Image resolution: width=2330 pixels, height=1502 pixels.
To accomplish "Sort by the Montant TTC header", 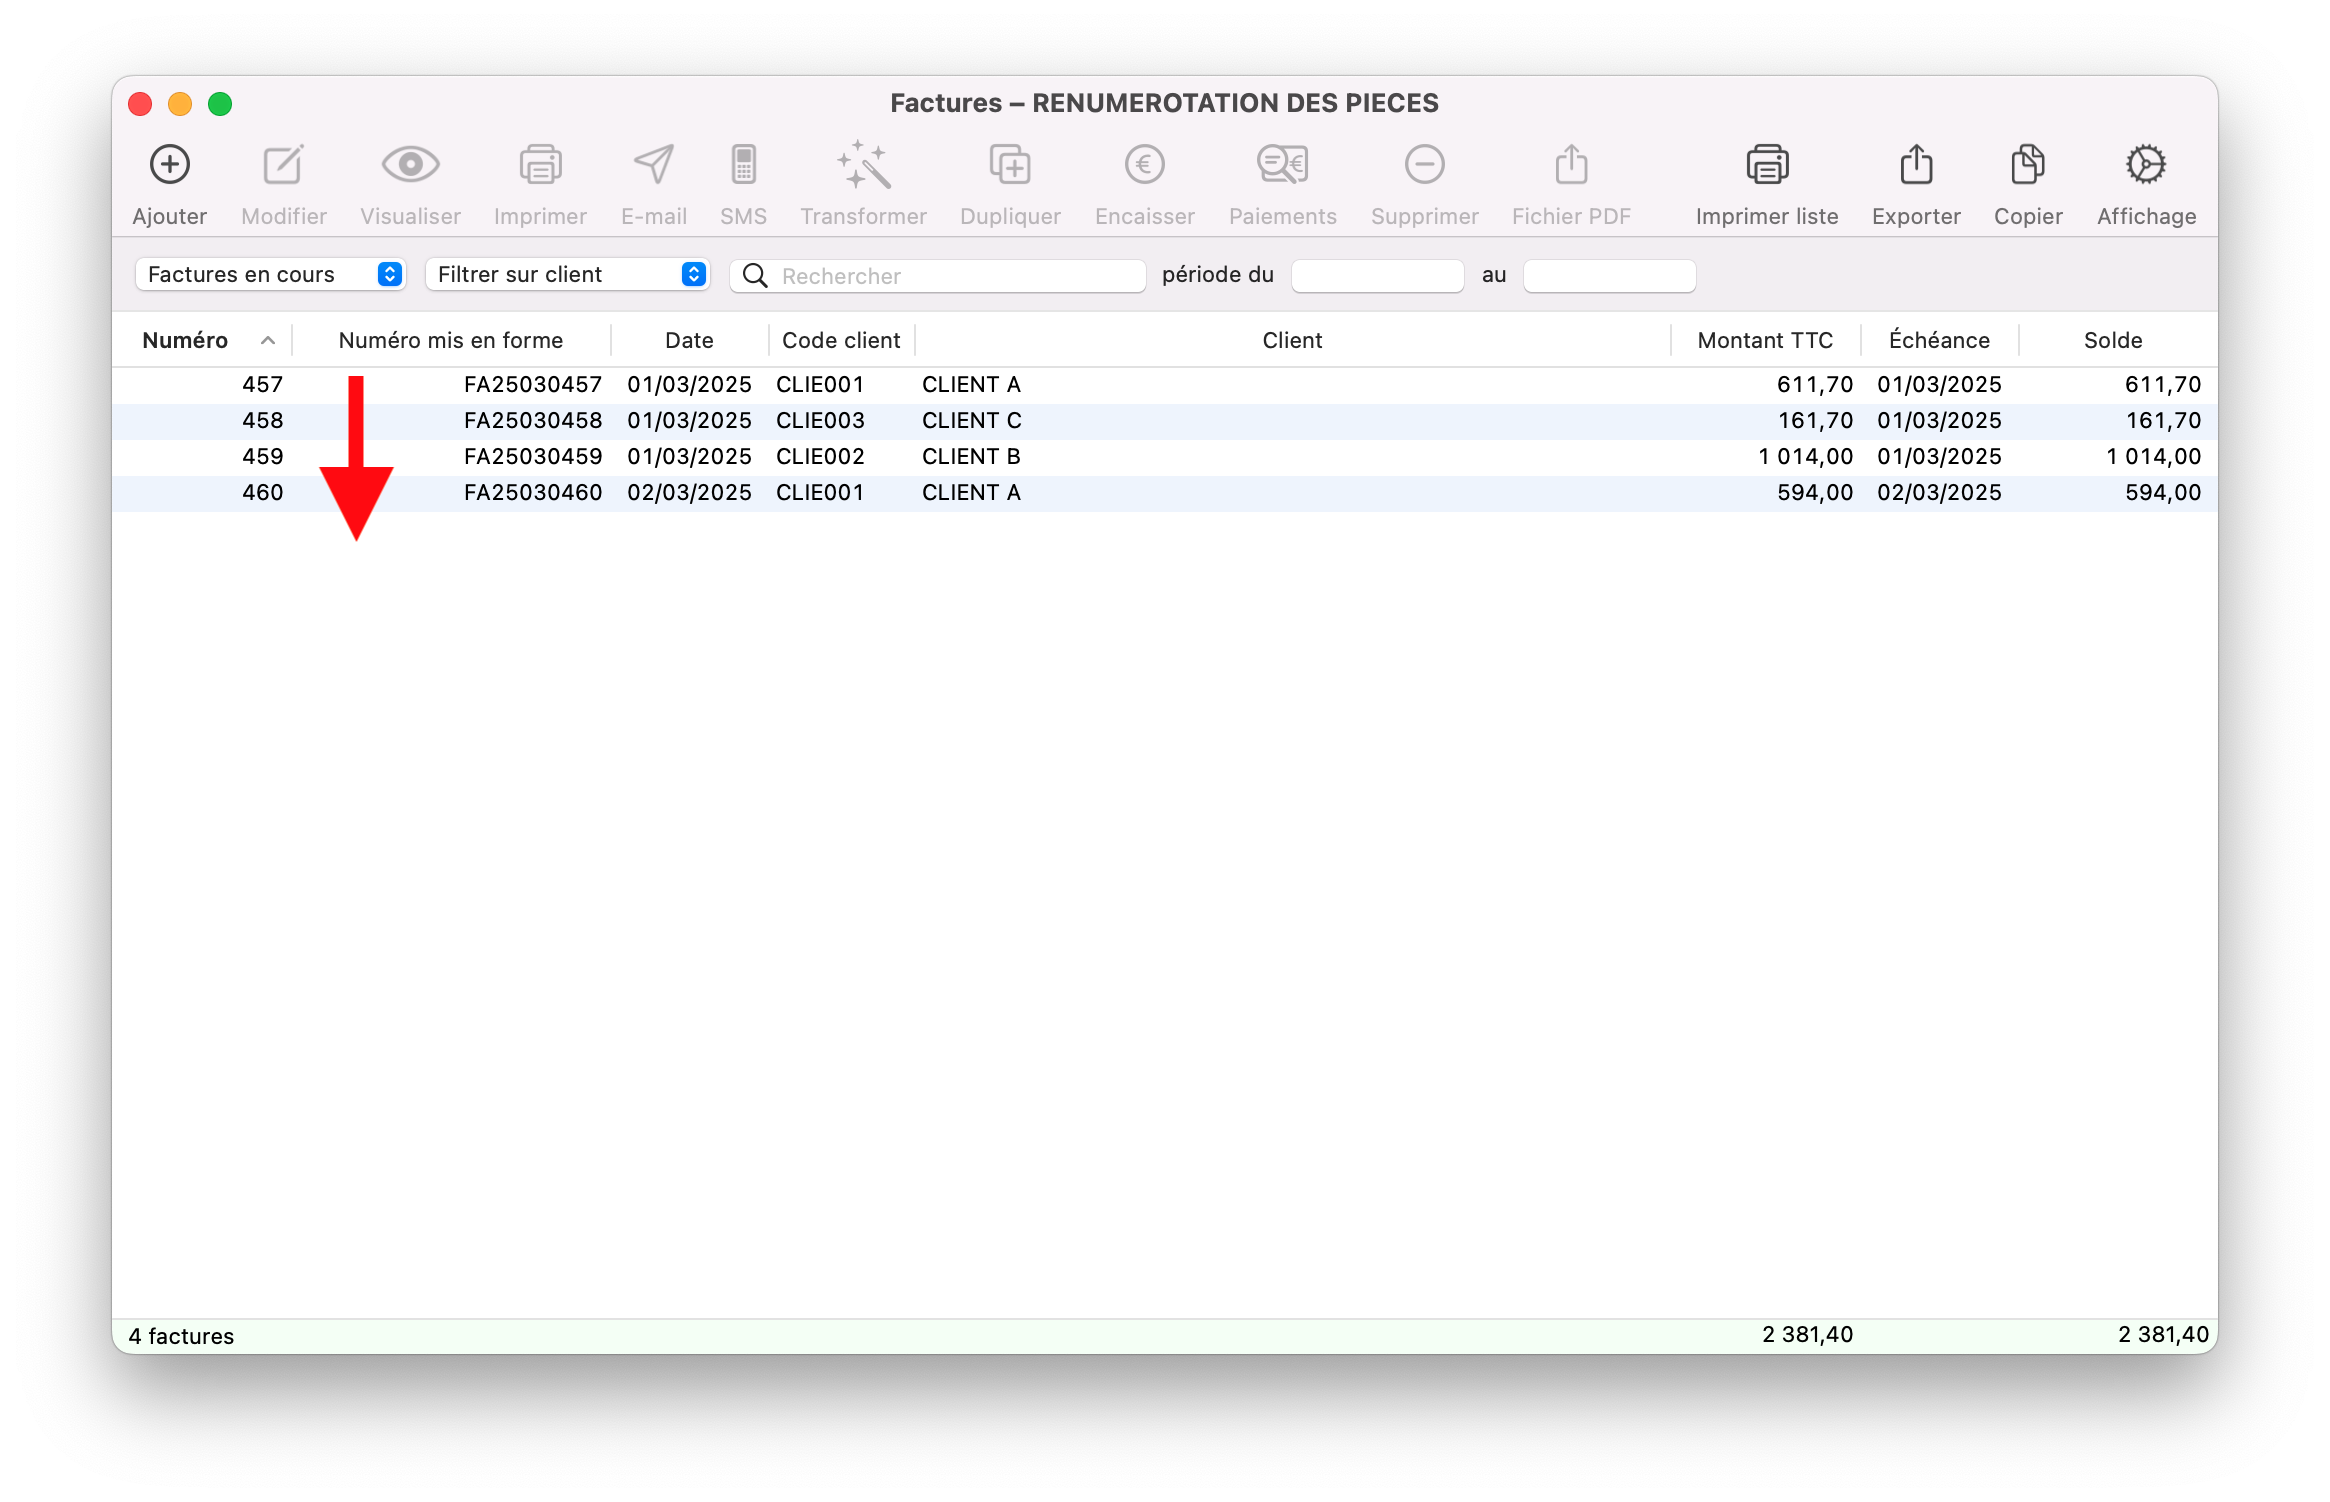I will (x=1765, y=341).
